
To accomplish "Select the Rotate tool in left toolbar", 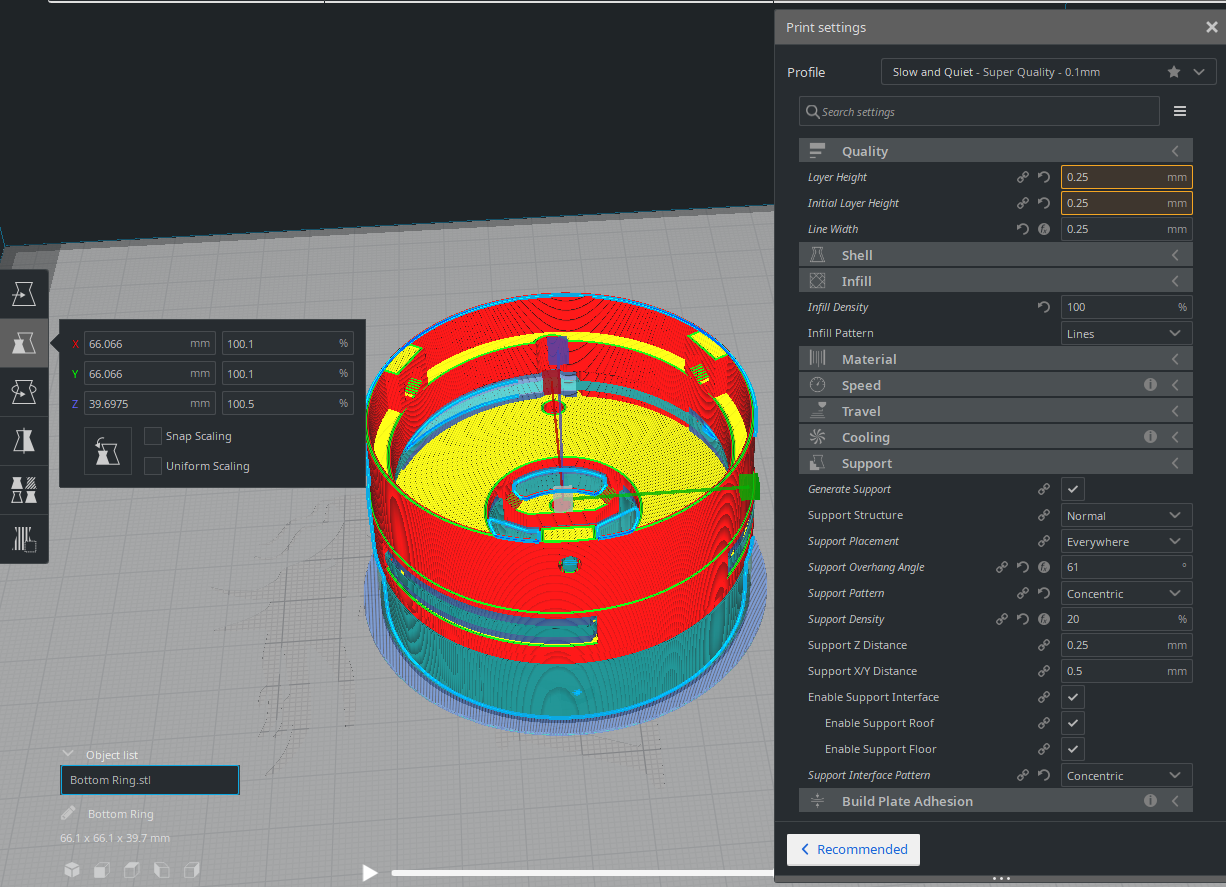I will pos(24,391).
